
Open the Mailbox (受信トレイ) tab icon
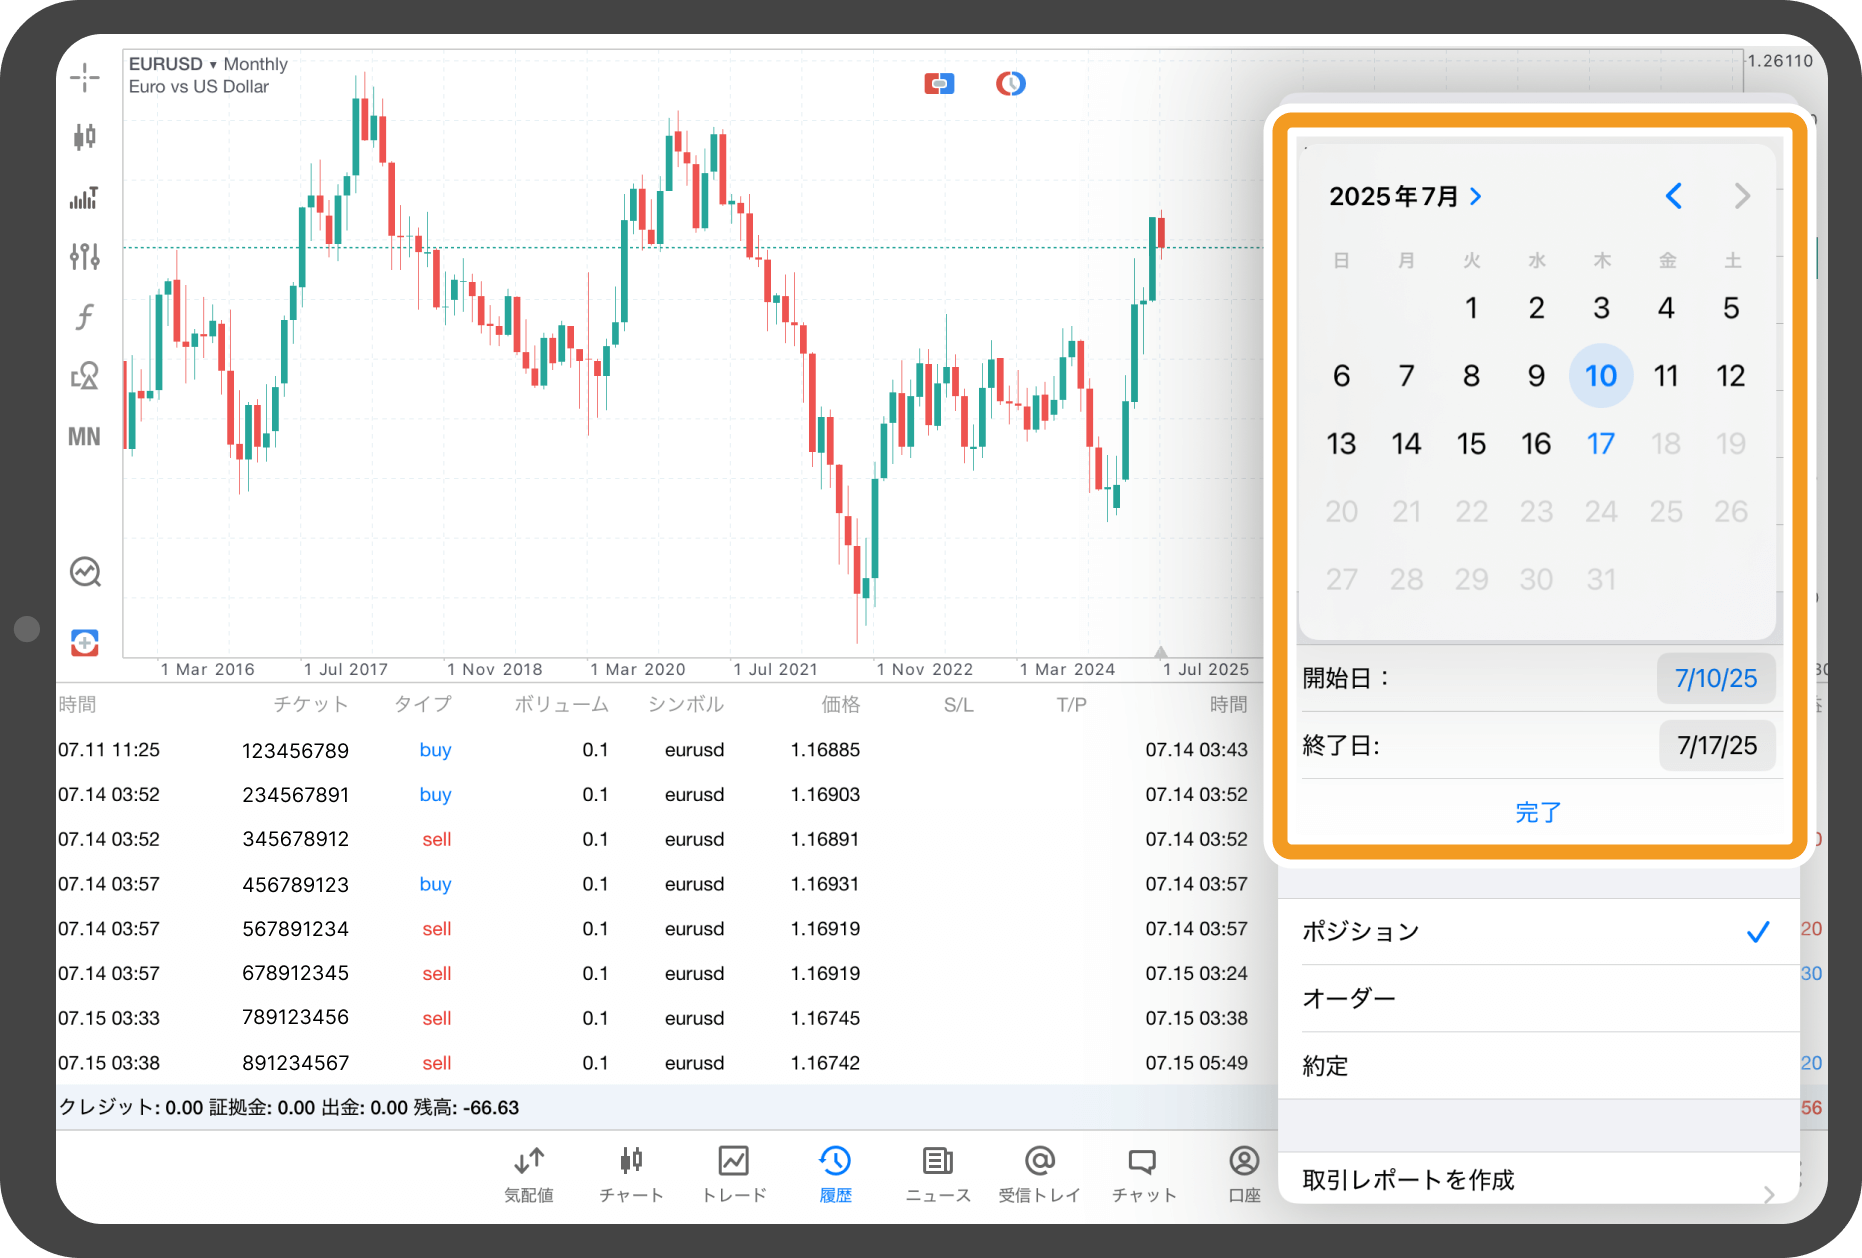tap(1039, 1173)
